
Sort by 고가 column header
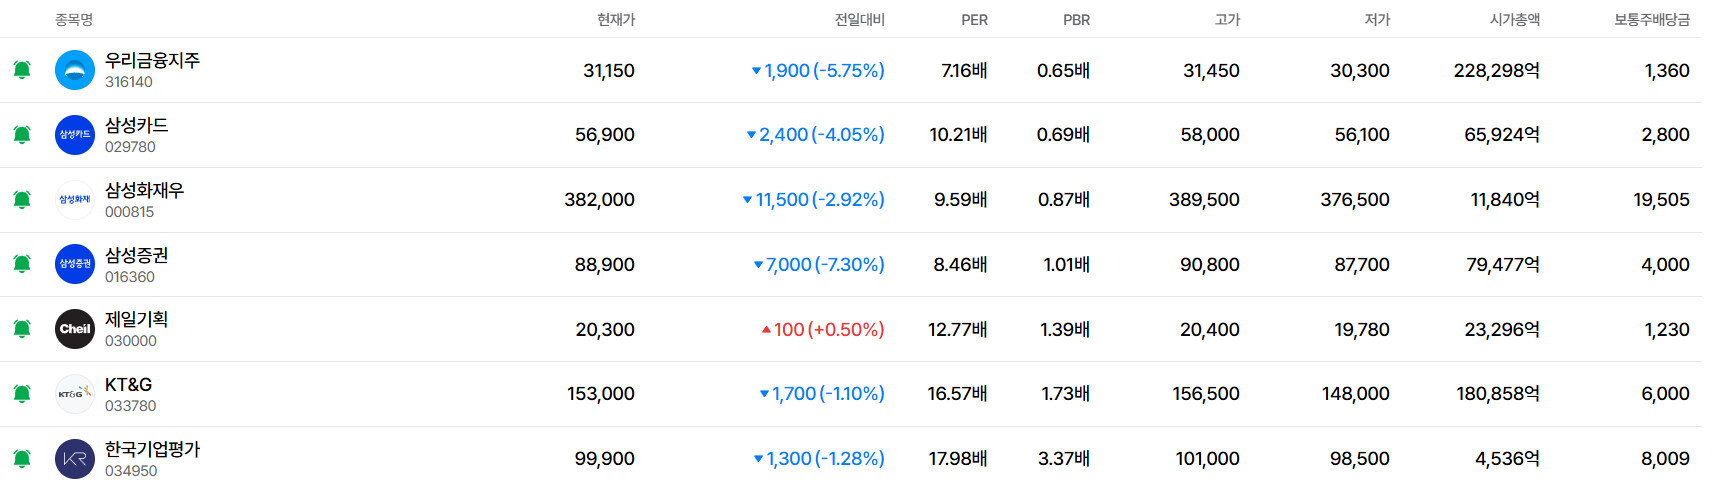(1227, 20)
